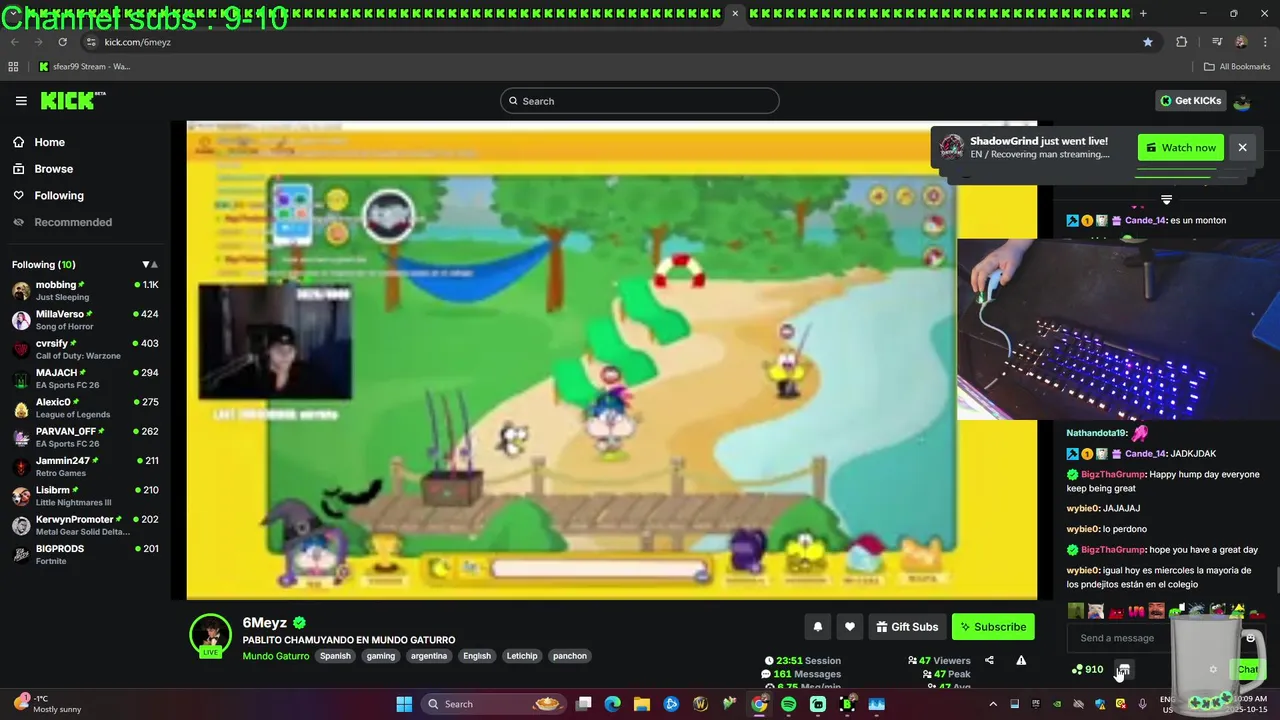Image resolution: width=1280 pixels, height=720 pixels.
Task: Open File Explorer from the taskbar
Action: [x=641, y=704]
